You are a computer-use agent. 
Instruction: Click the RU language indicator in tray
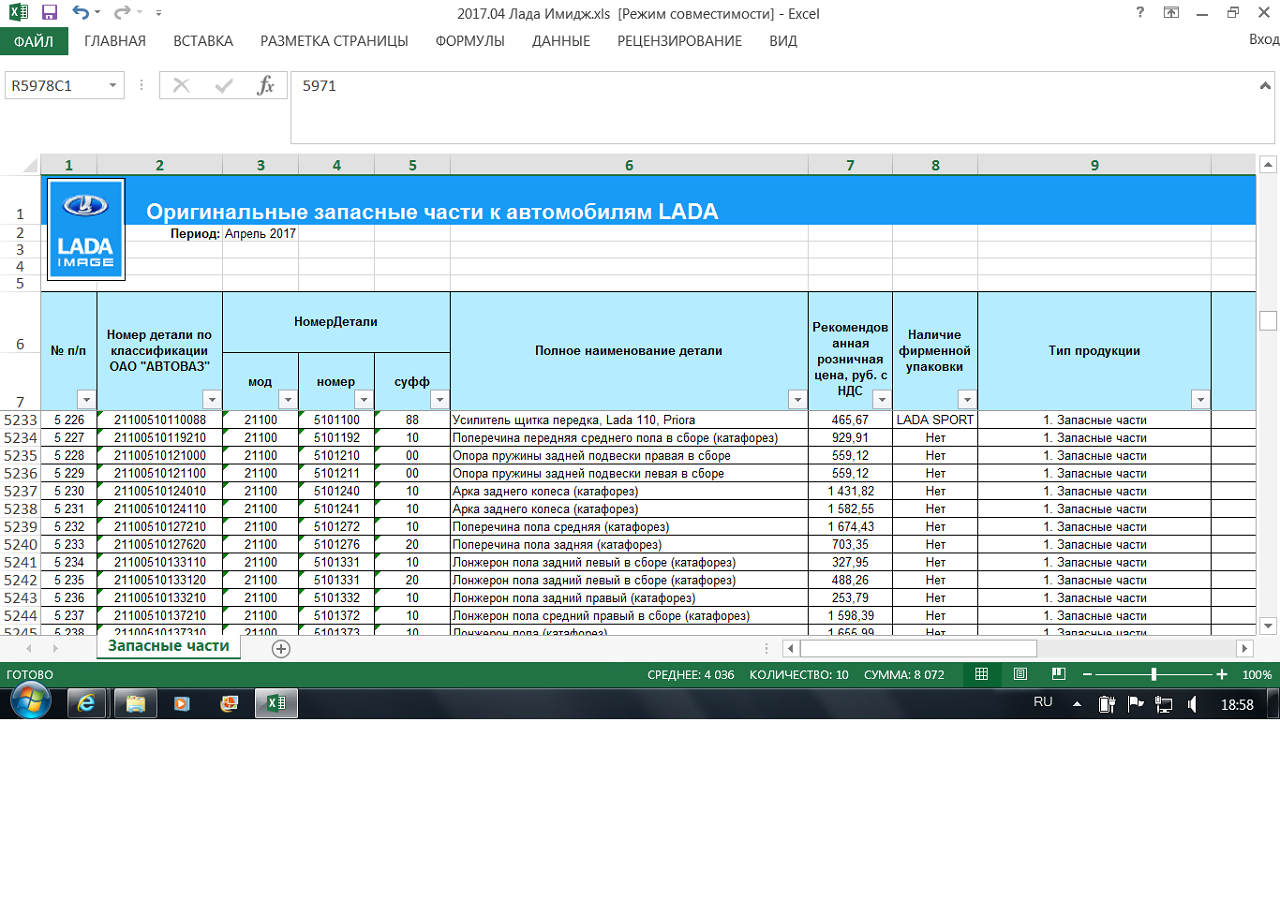point(1043,702)
